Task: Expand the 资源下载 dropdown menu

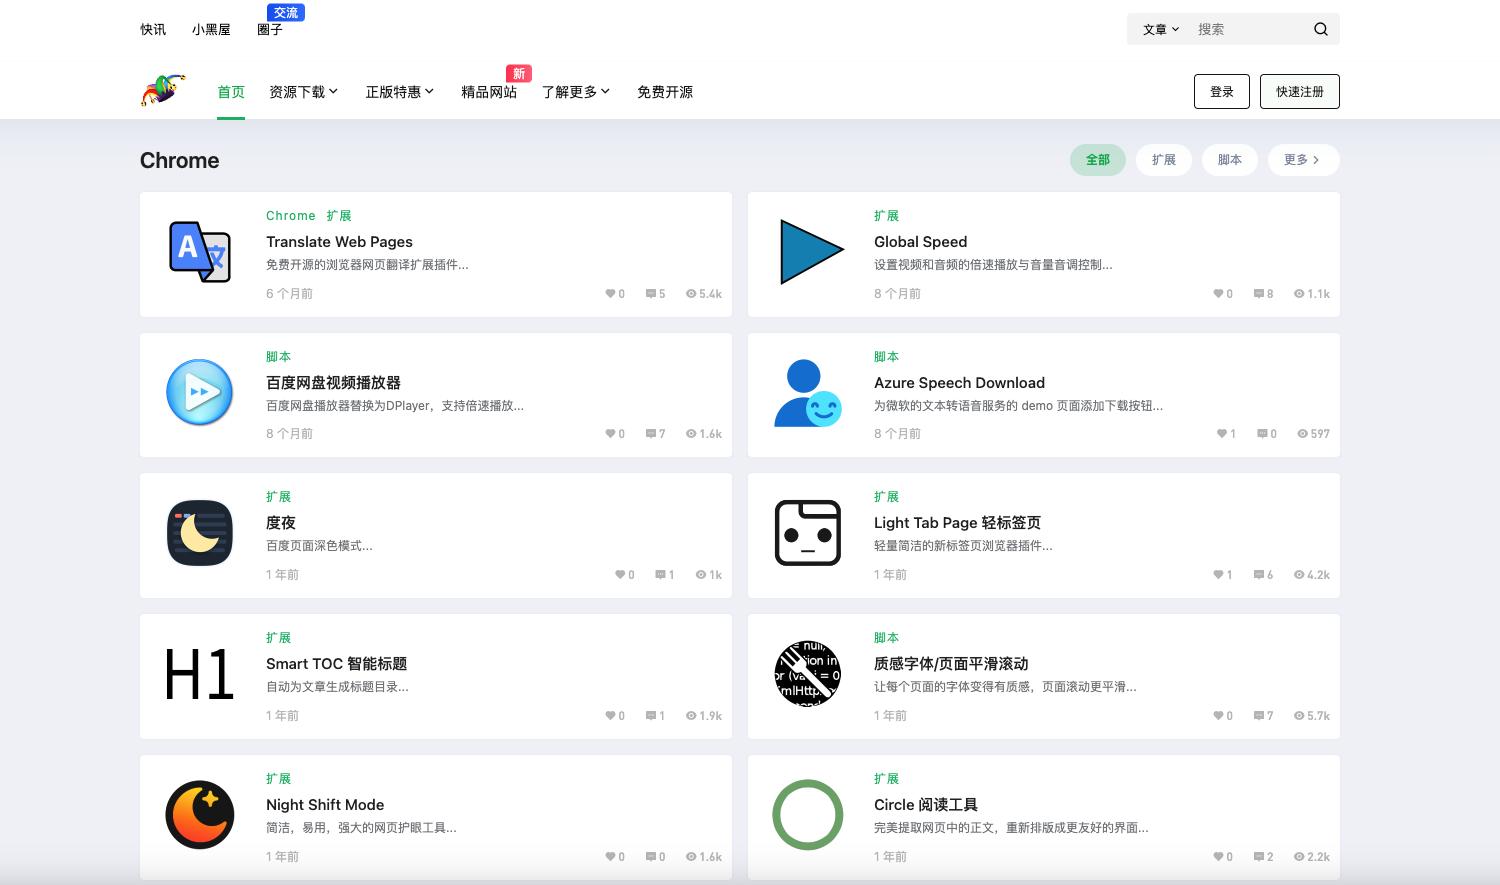Action: pyautogui.click(x=304, y=92)
